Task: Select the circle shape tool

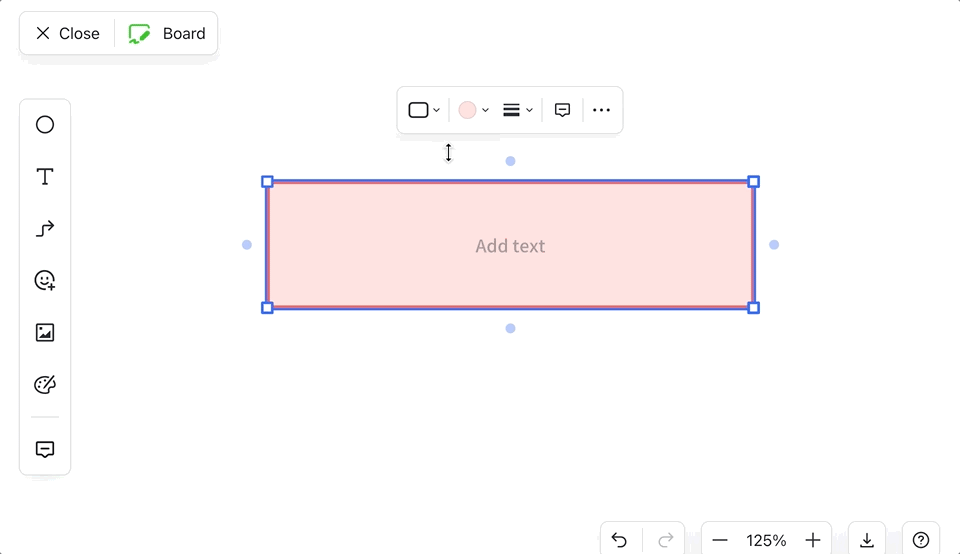Action: click(x=45, y=125)
